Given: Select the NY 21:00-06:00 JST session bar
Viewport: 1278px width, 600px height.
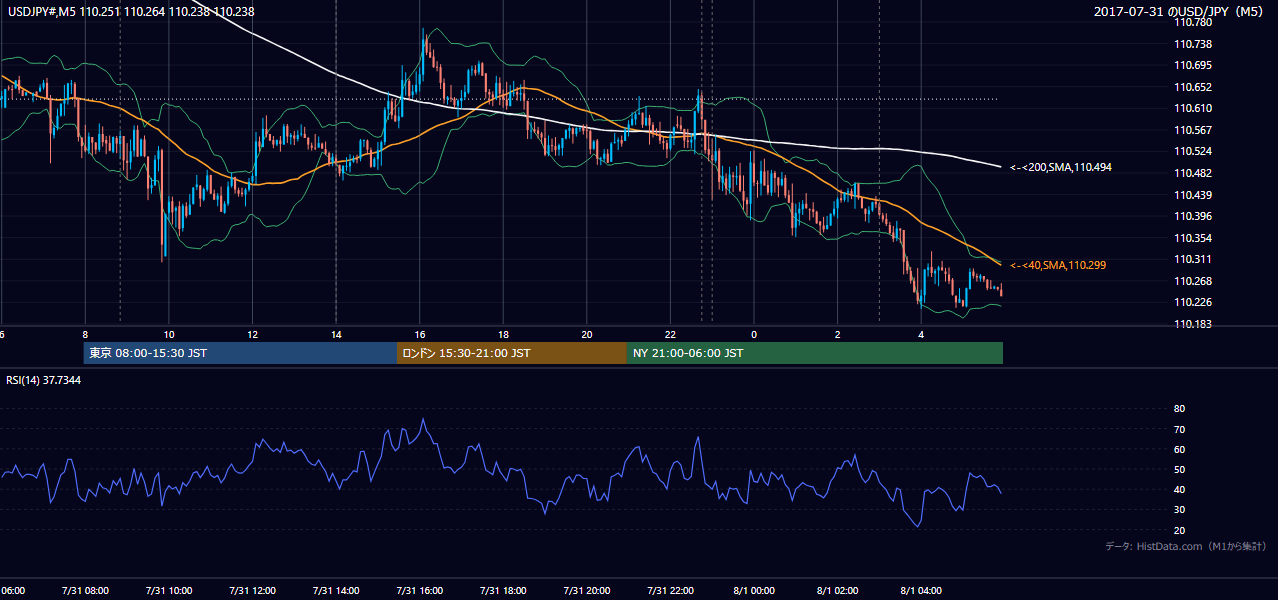Looking at the screenshot, I should [x=815, y=353].
